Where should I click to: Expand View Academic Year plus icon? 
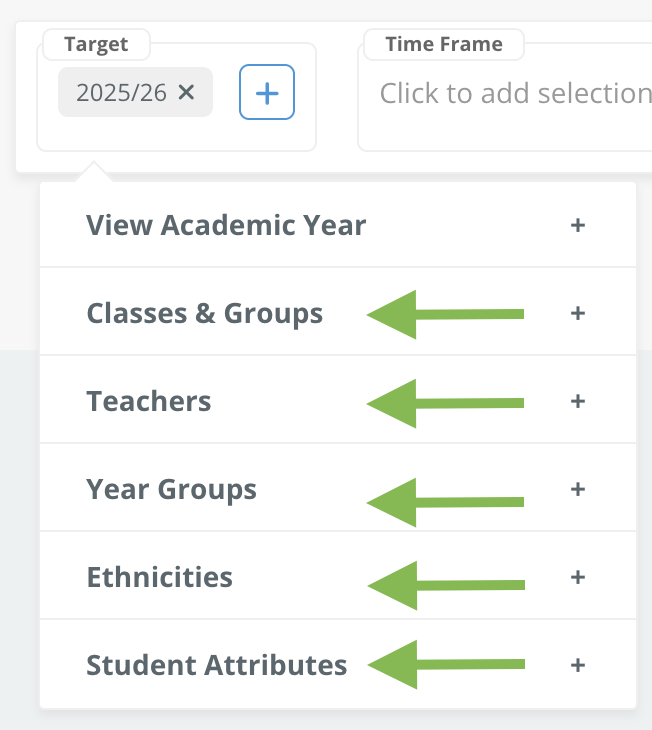pyautogui.click(x=577, y=225)
